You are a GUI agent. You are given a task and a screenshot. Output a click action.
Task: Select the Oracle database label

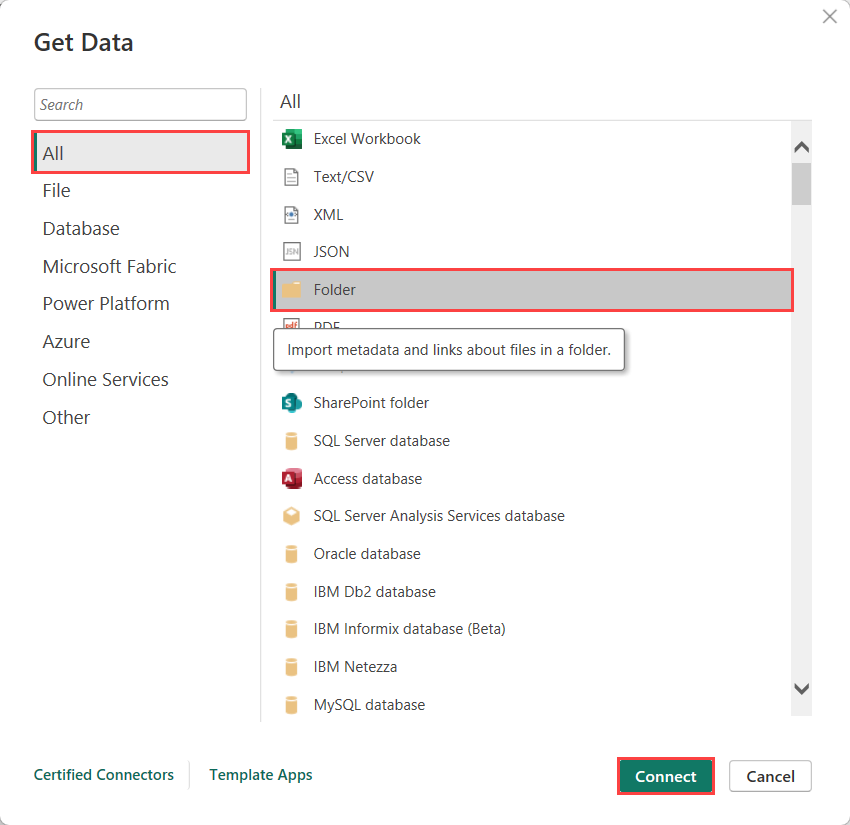367,554
